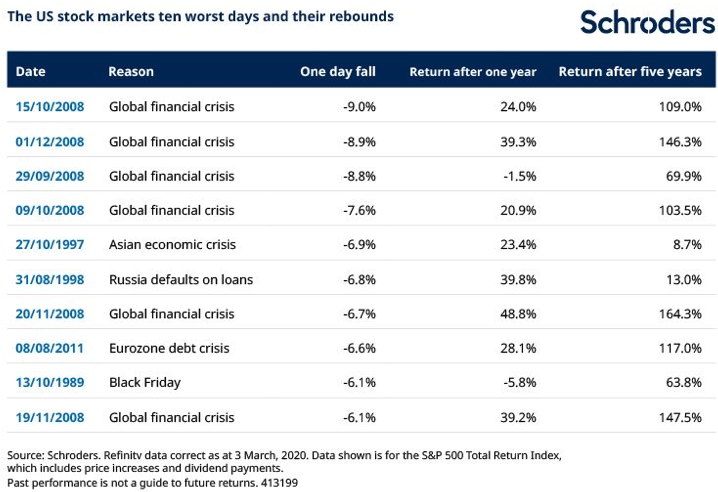
Task: Open the 27/10/1997 date entry
Action: click(x=50, y=245)
